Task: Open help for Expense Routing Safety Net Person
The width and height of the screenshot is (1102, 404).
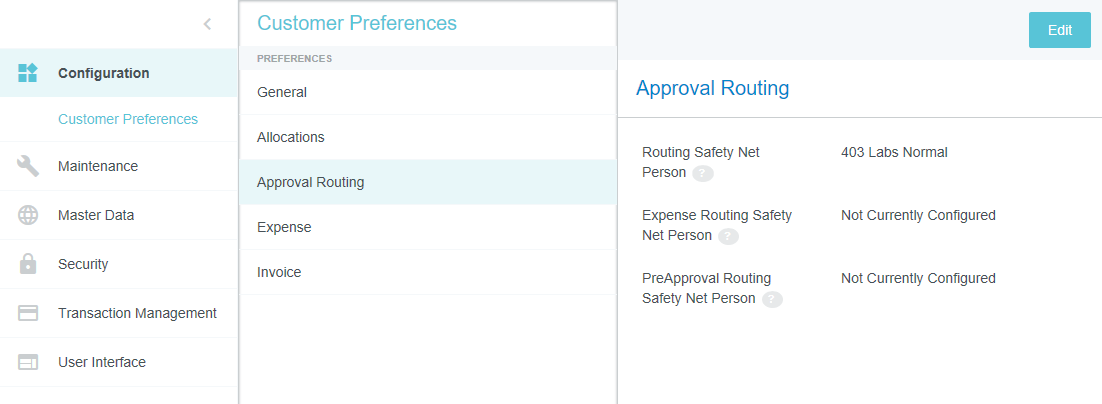Action: click(728, 236)
